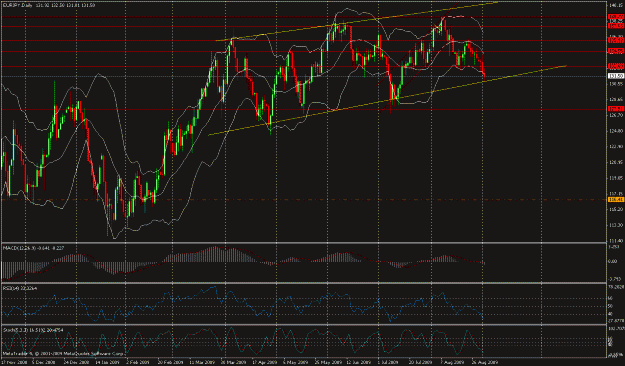Click the 14 Jan 2009 date label

pyautogui.click(x=108, y=362)
